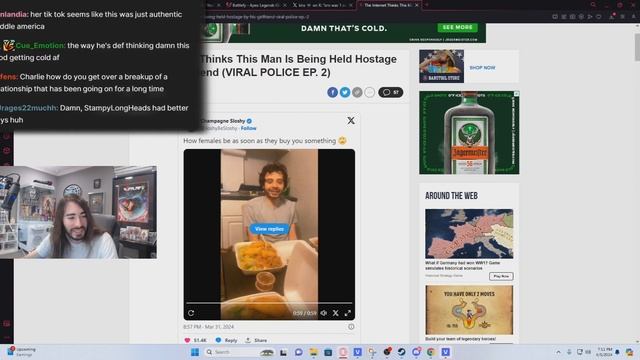Click chat message 'Damn, StampyLongHeads had better'
The width and height of the screenshot is (640, 360).
tap(124, 108)
